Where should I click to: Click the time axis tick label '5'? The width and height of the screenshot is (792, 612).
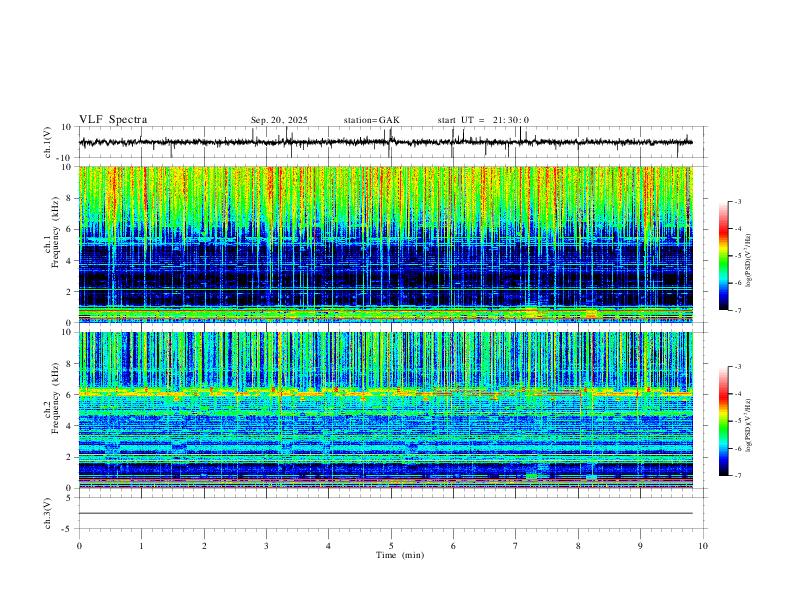(x=391, y=546)
